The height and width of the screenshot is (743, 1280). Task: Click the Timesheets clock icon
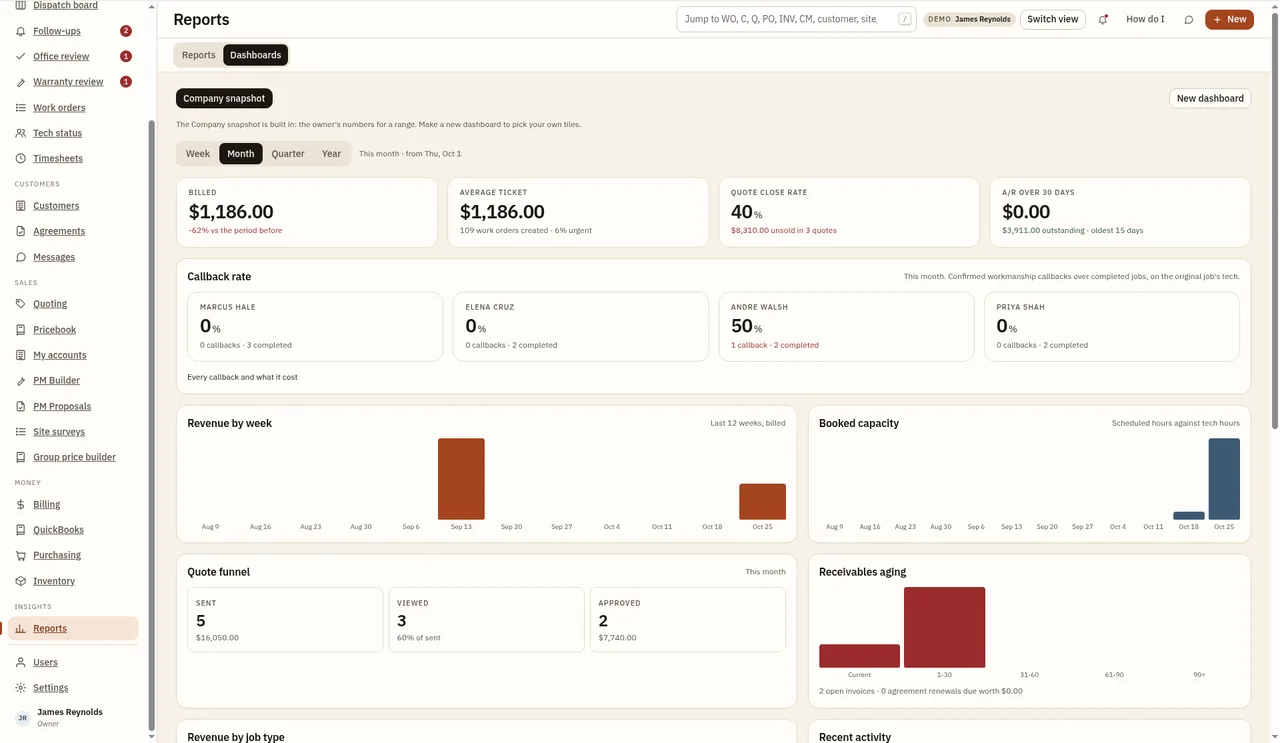point(21,159)
